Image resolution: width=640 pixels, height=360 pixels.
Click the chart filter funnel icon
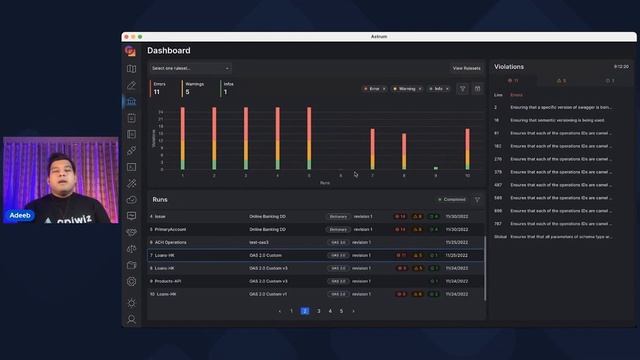tap(462, 89)
